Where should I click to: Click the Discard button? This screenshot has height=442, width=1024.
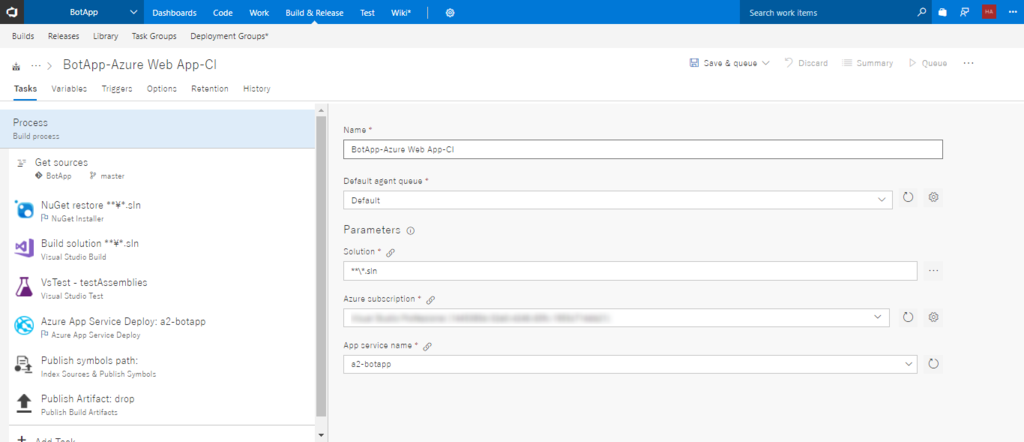click(x=806, y=63)
